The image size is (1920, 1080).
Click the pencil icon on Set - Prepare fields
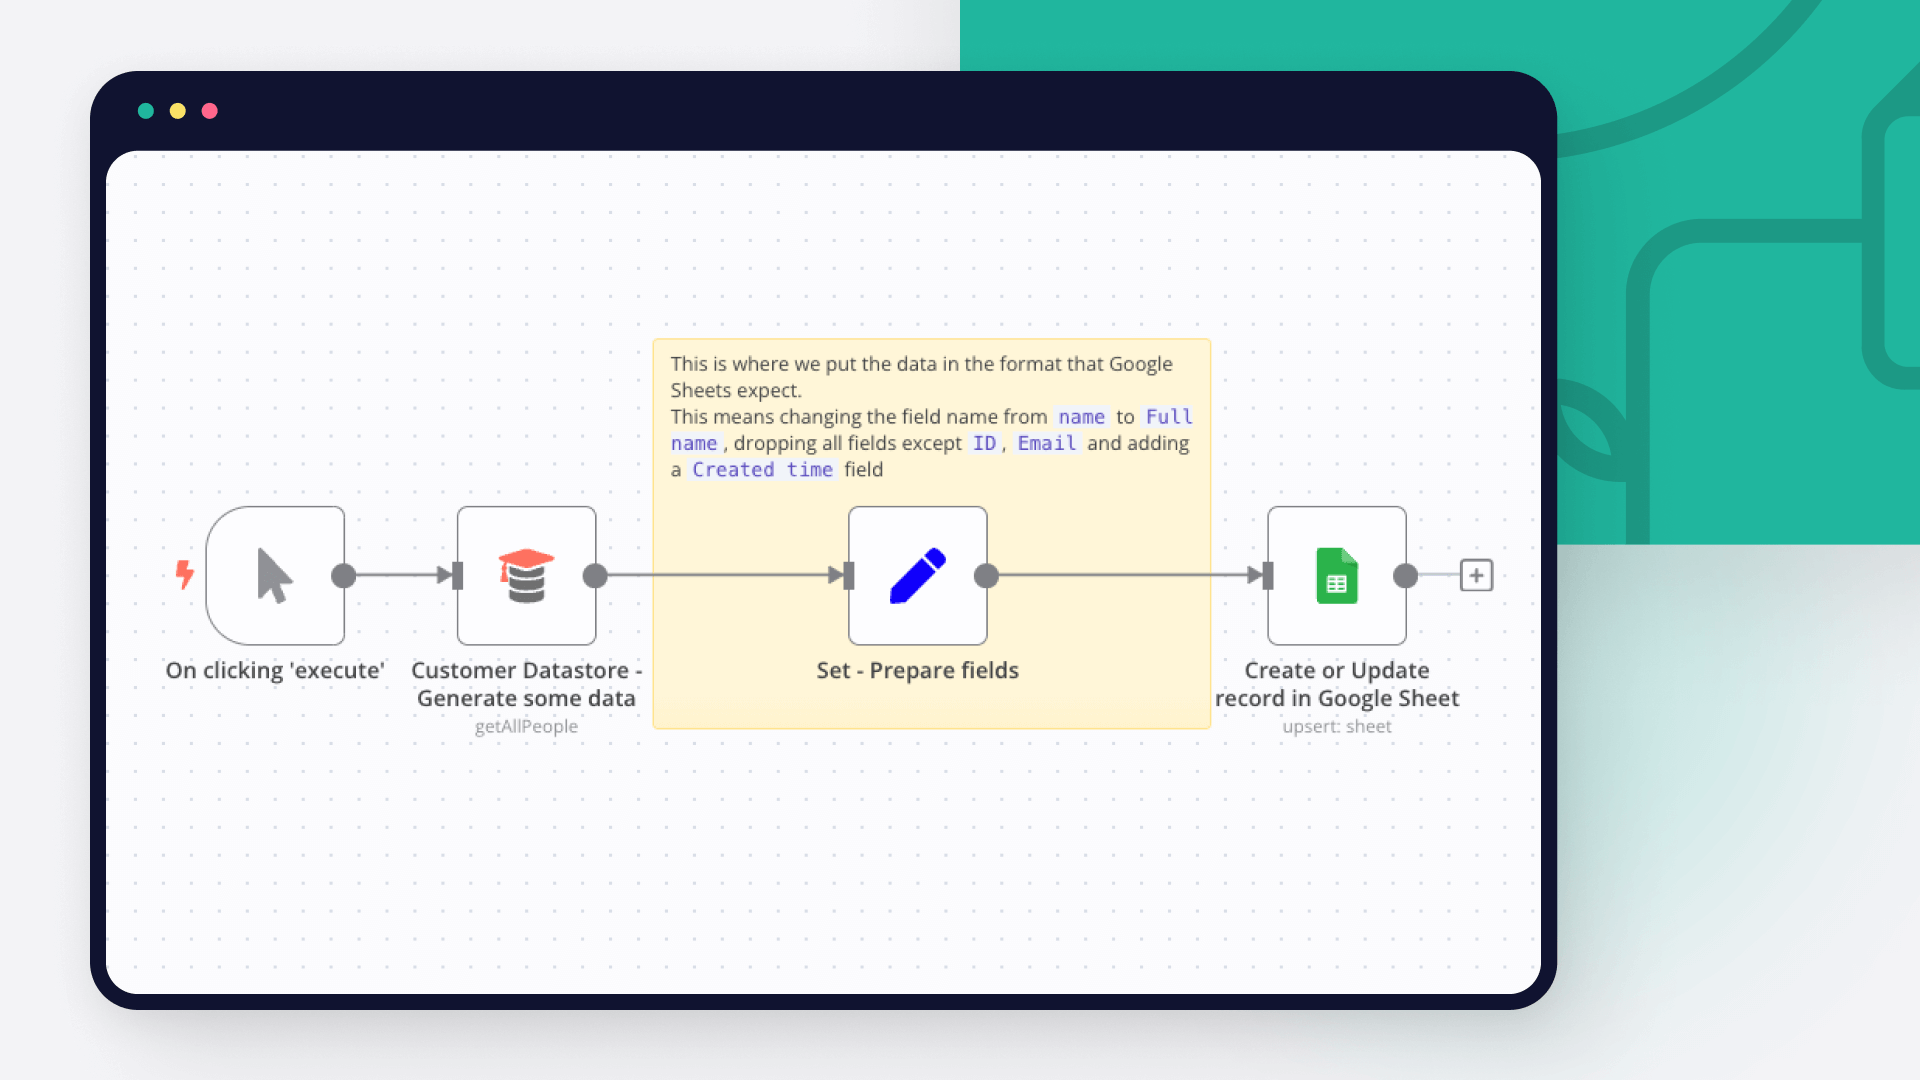pos(917,575)
